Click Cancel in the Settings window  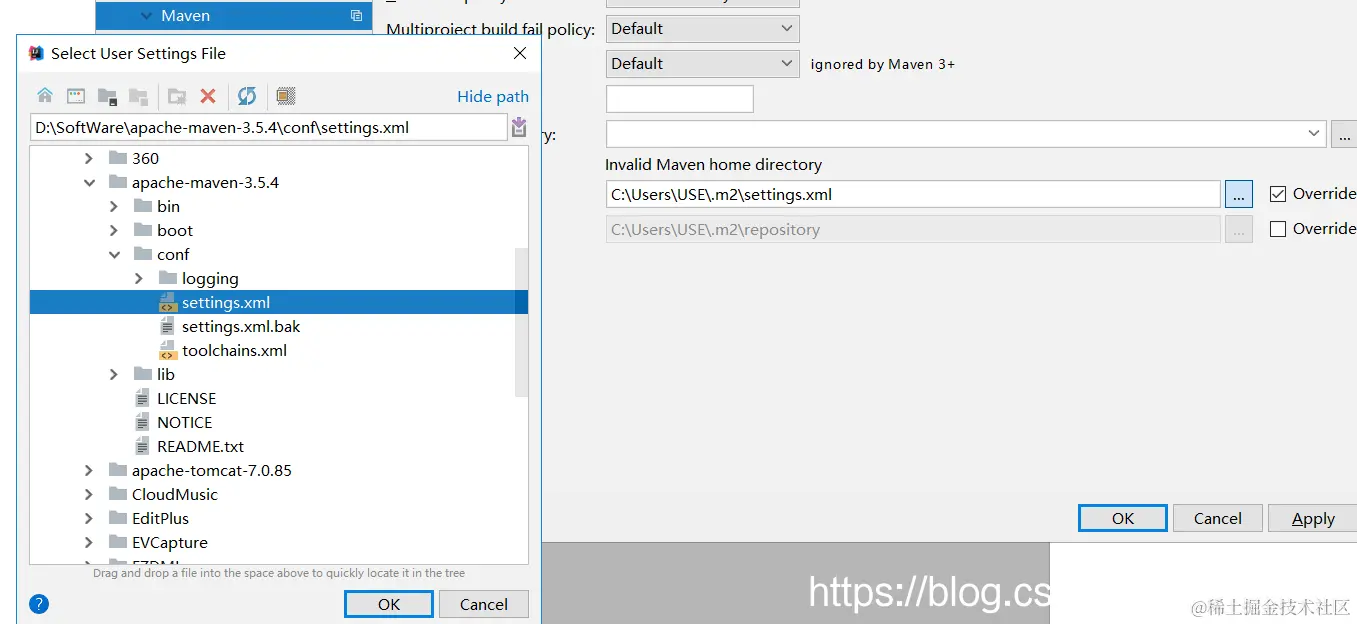(1218, 518)
